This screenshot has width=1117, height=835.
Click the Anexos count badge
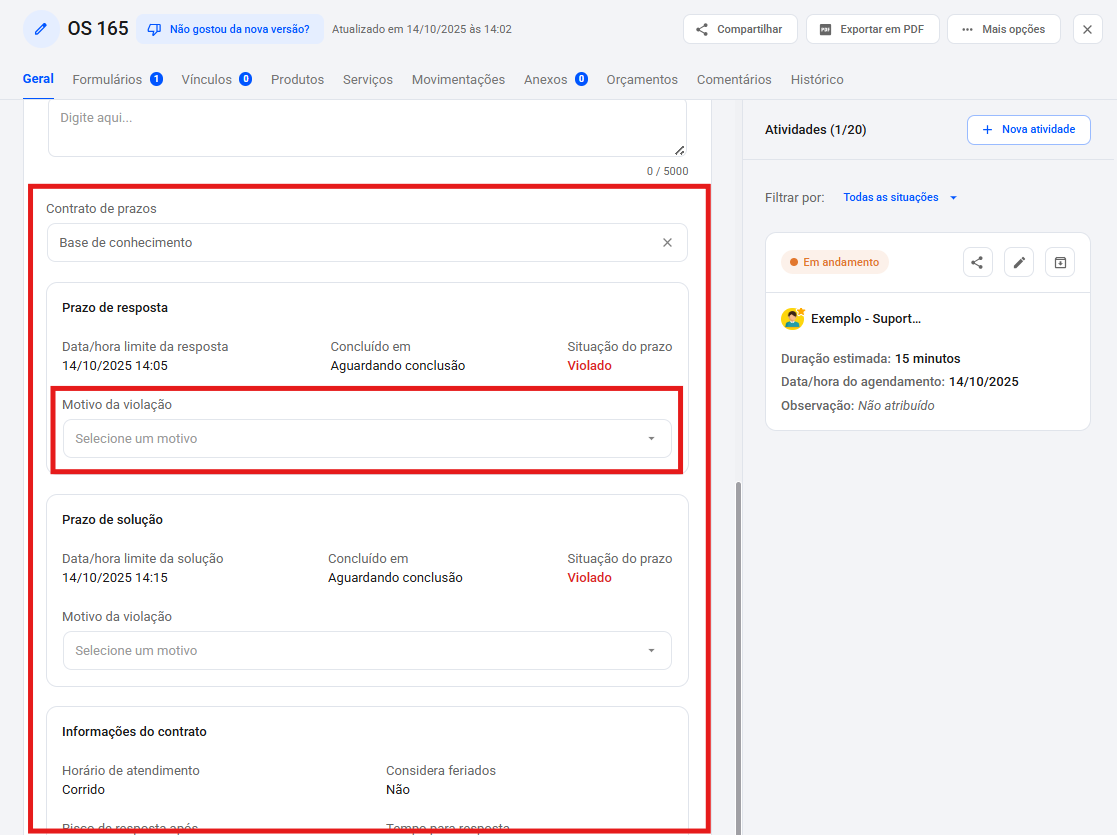point(581,79)
